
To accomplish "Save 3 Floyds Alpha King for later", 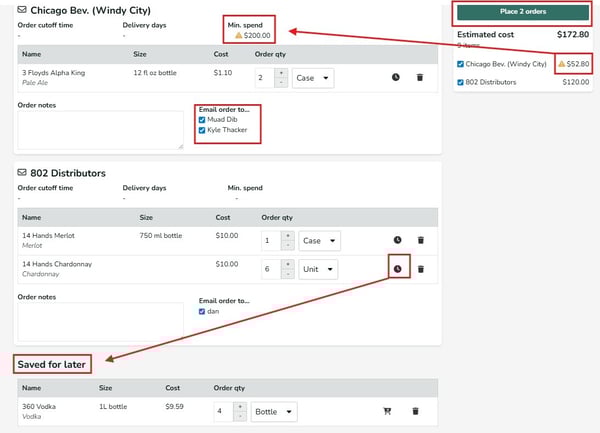I will click(397, 77).
